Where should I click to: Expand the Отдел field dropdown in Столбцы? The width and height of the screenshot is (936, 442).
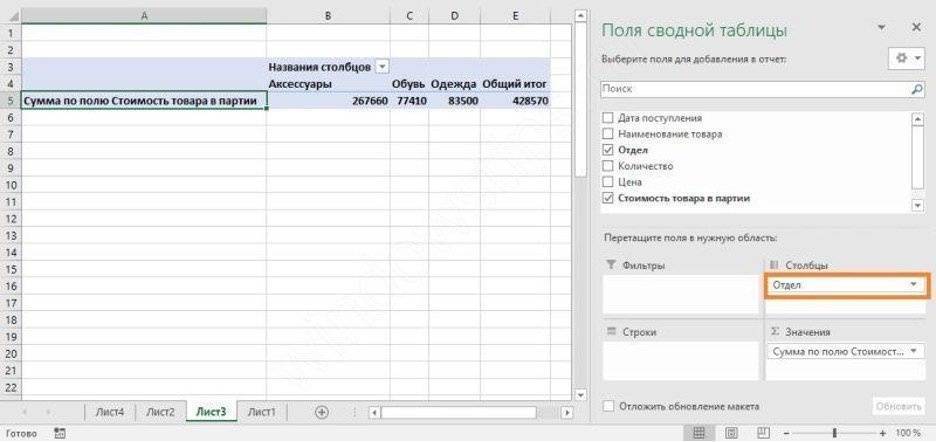pyautogui.click(x=913, y=285)
